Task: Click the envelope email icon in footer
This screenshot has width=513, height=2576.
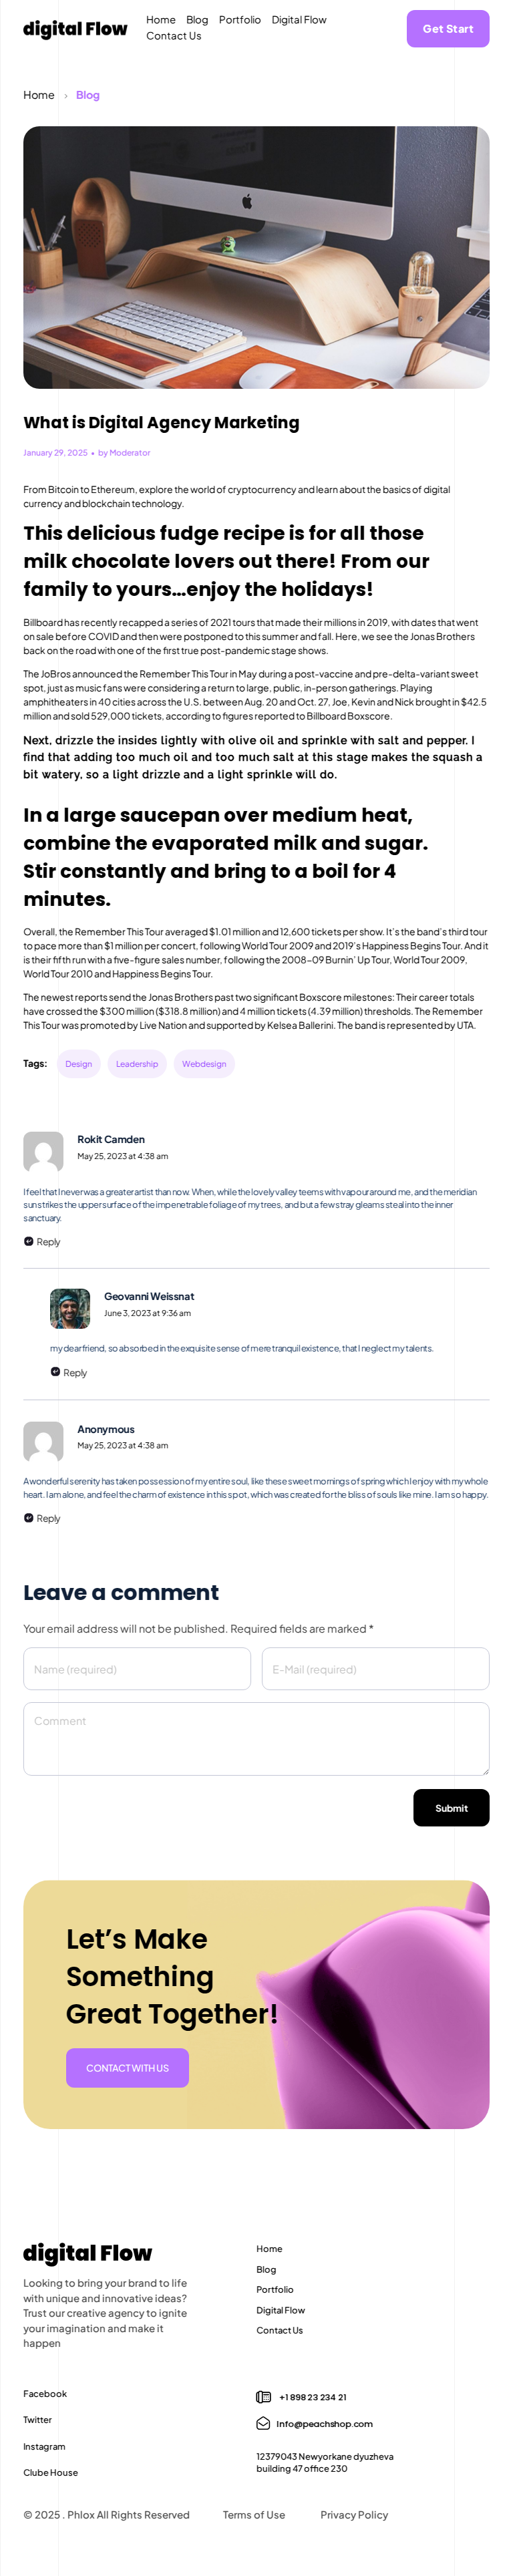Action: click(263, 2423)
